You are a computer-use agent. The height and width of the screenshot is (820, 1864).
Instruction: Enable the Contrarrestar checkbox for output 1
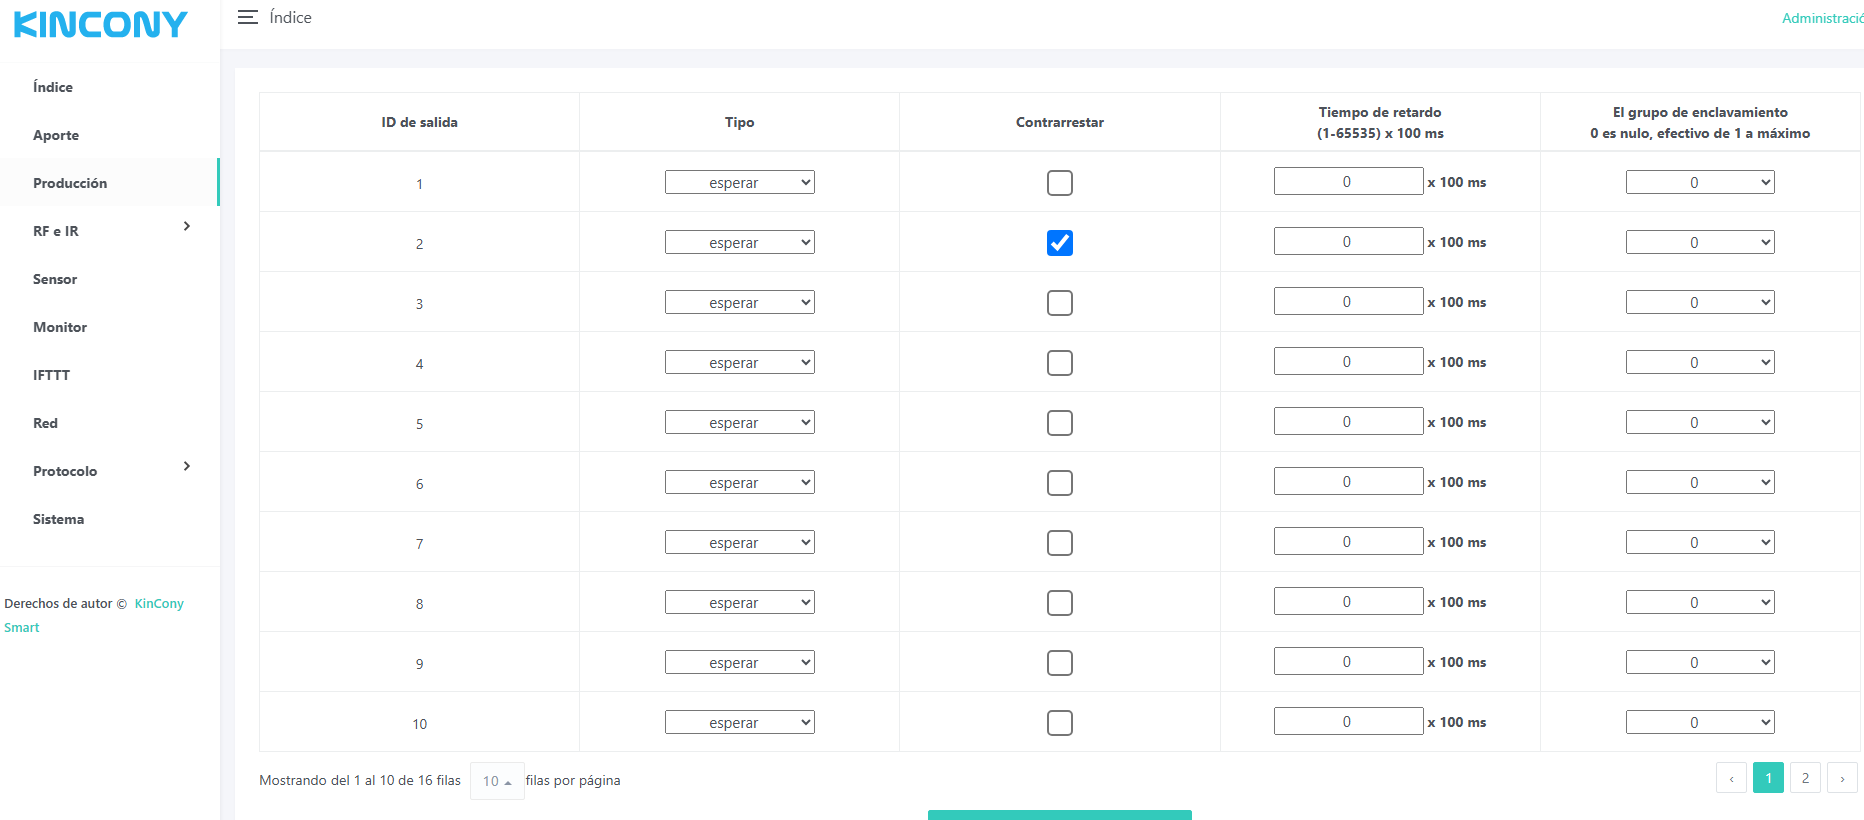[1059, 183]
